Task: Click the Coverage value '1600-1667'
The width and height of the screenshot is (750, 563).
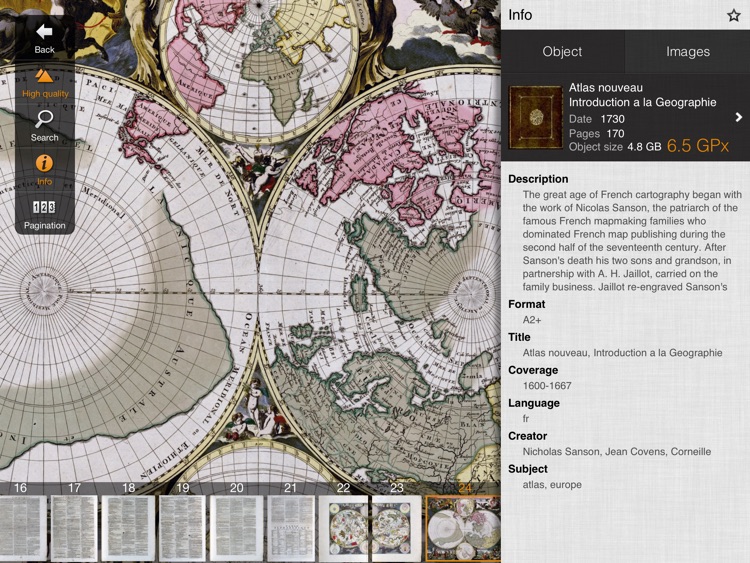Action: click(547, 386)
